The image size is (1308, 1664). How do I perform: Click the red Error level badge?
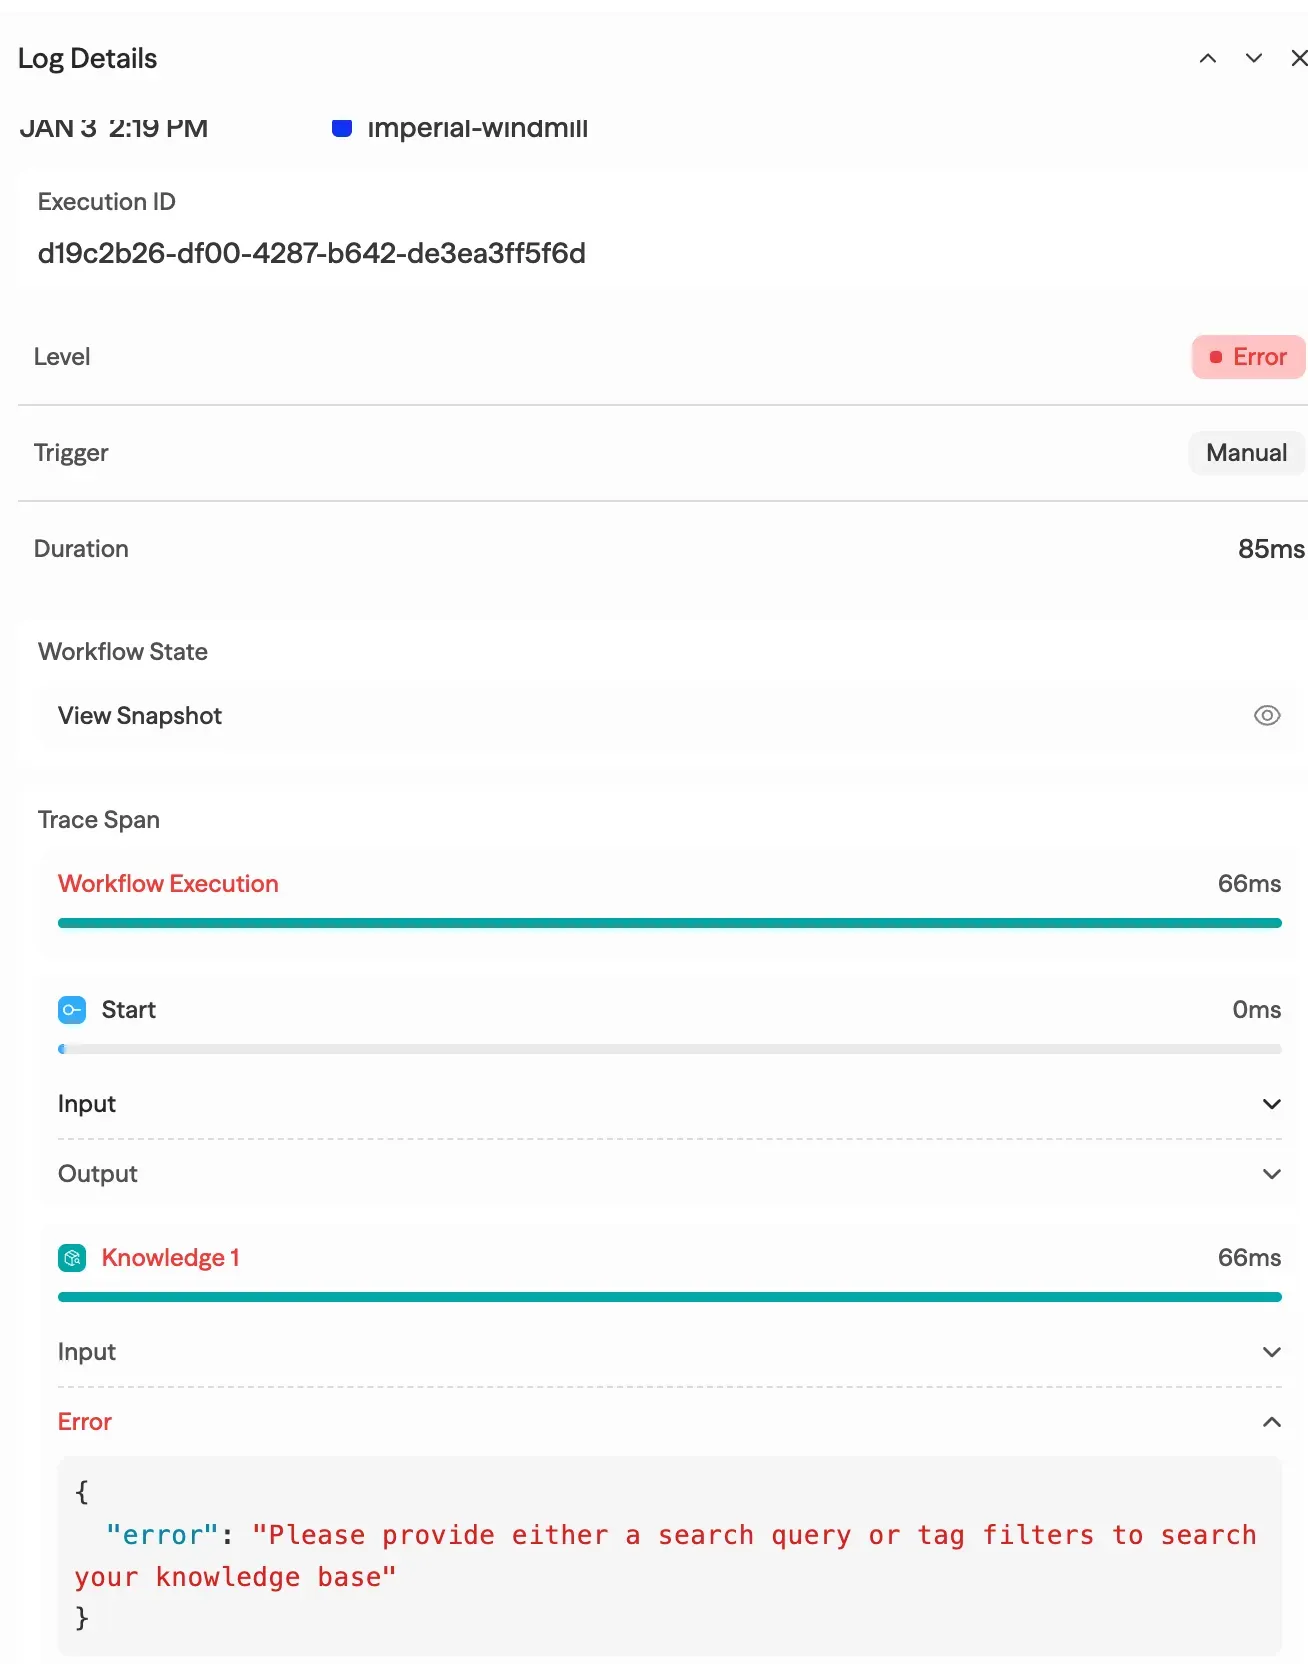click(x=1247, y=357)
